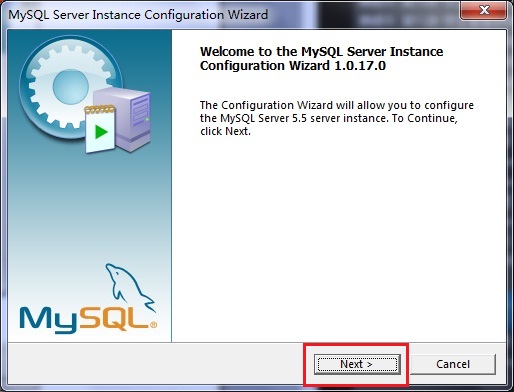Click the gray button bar left of Next
This screenshot has height=392, width=514.
point(157,363)
